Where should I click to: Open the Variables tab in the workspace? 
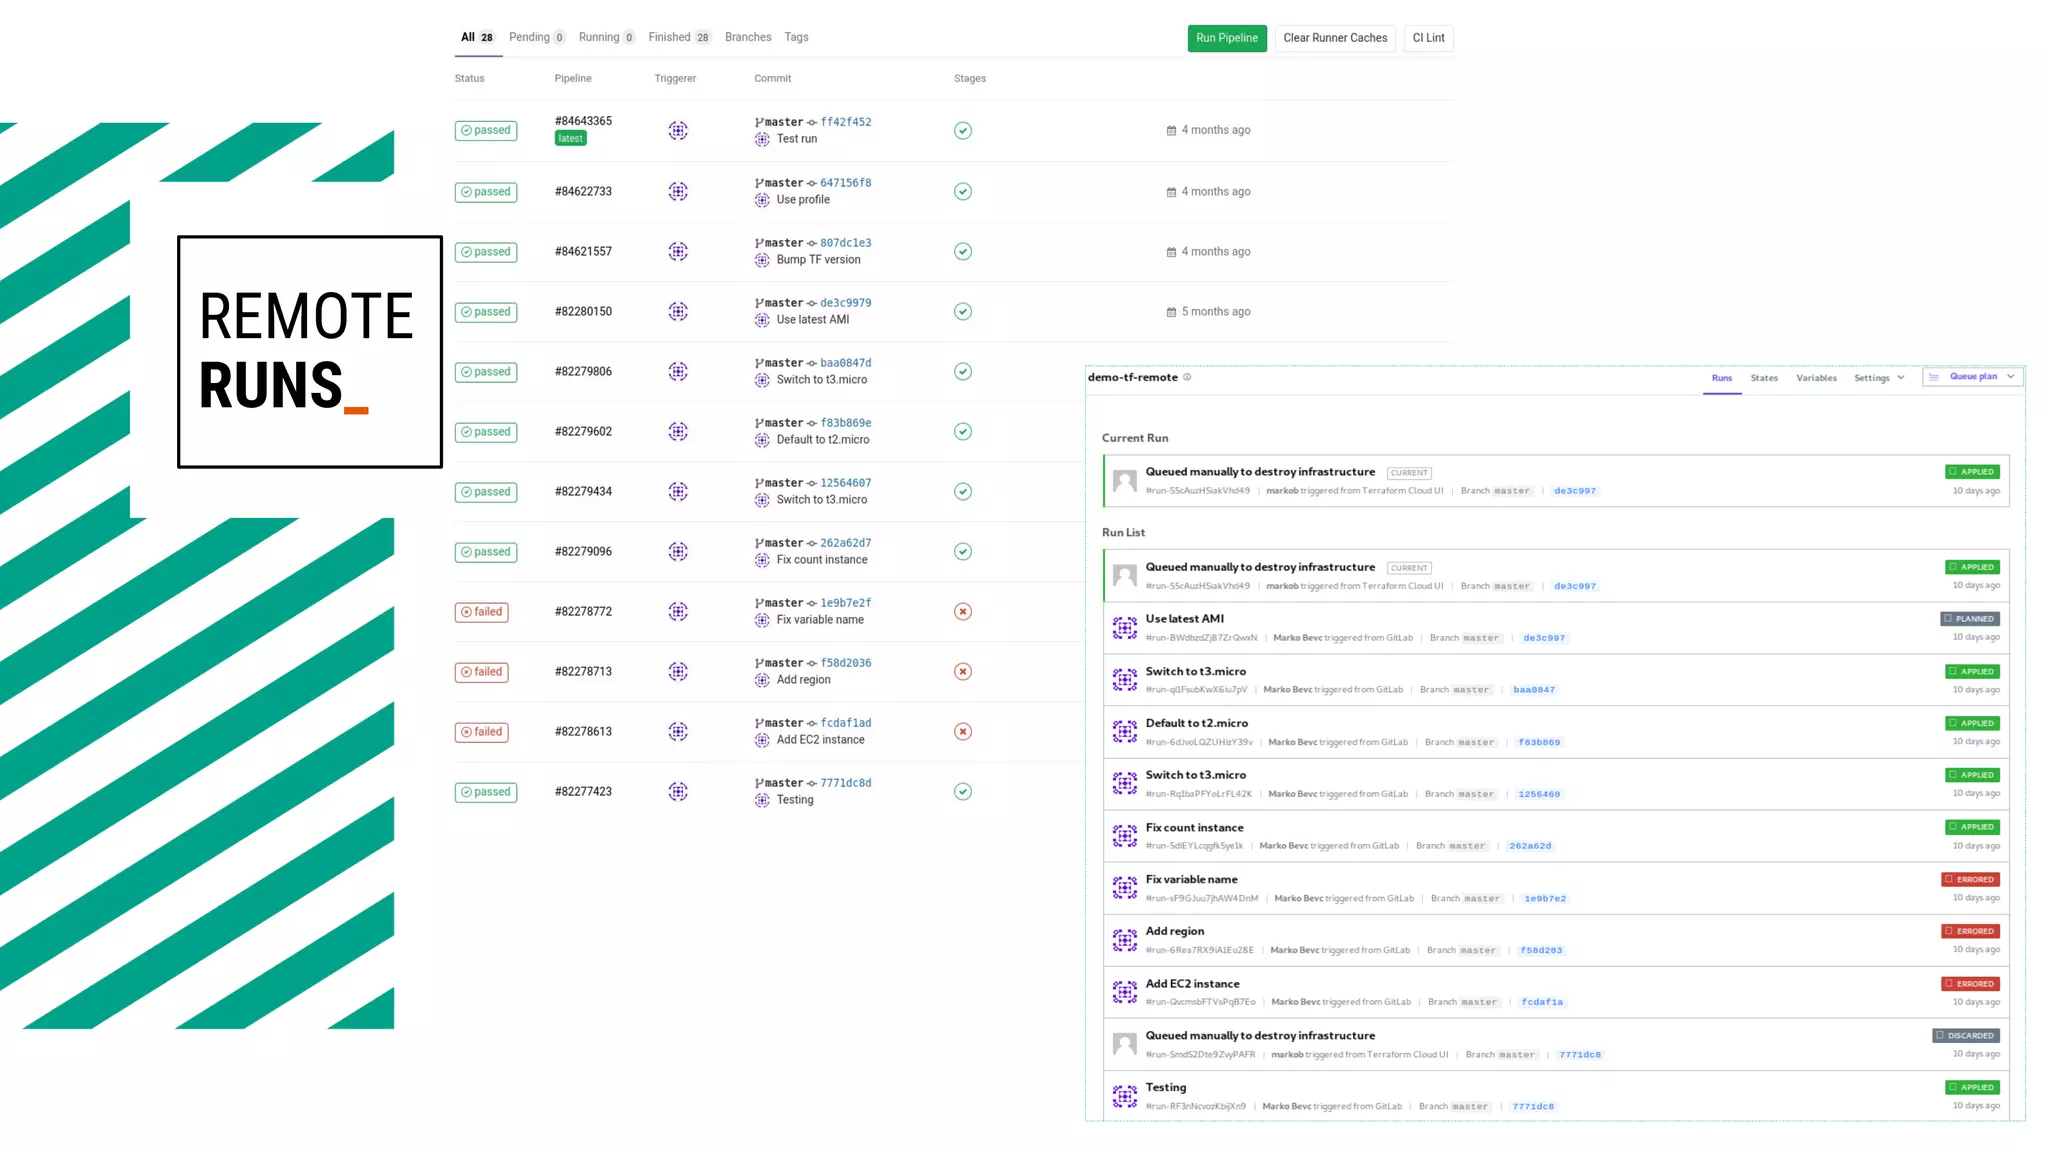tap(1815, 378)
